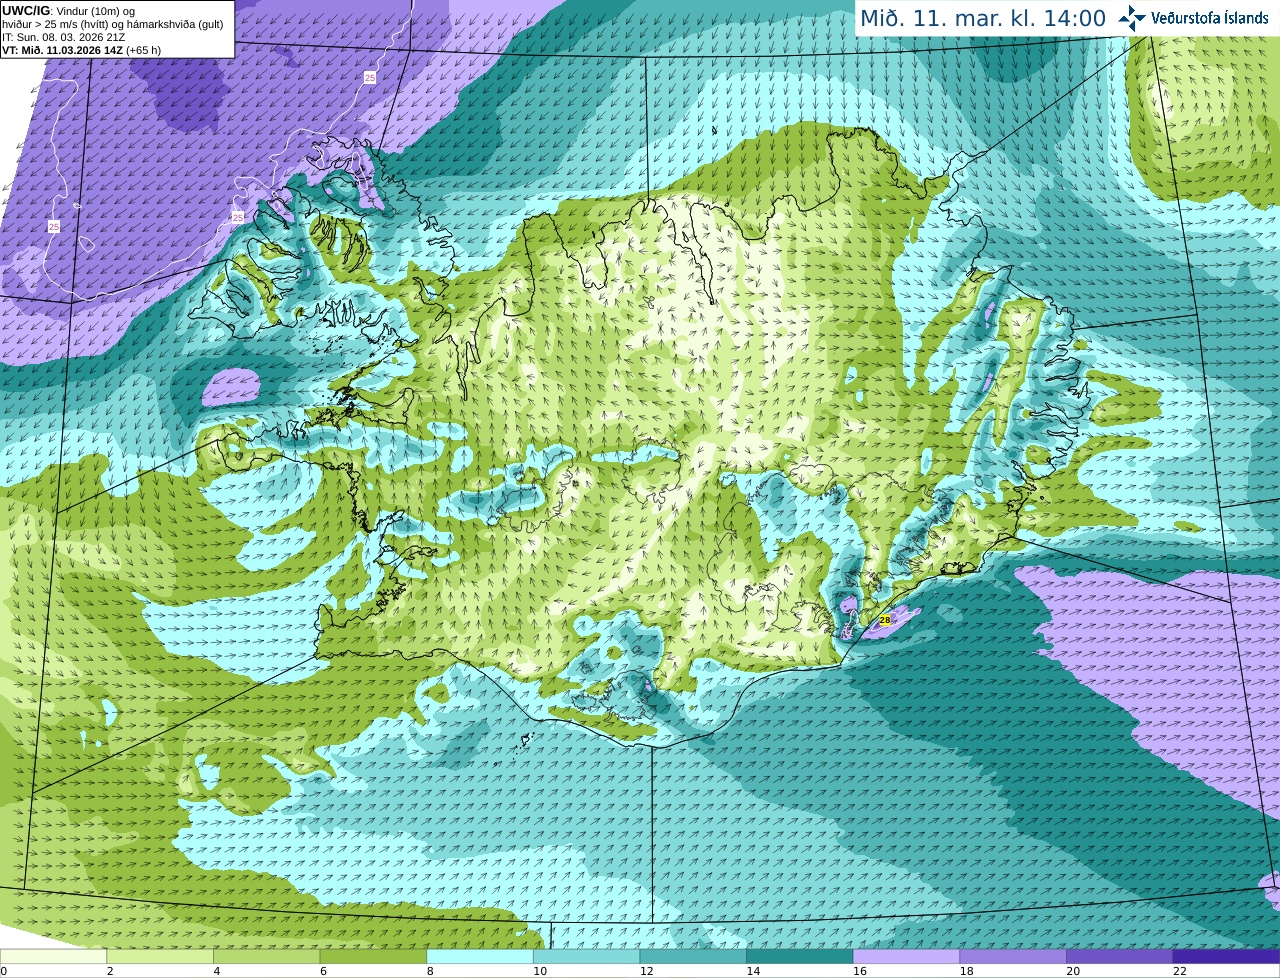Click the IT: Sun. 08. 03. 2026 21Z line
1280x978 pixels.
click(63, 37)
